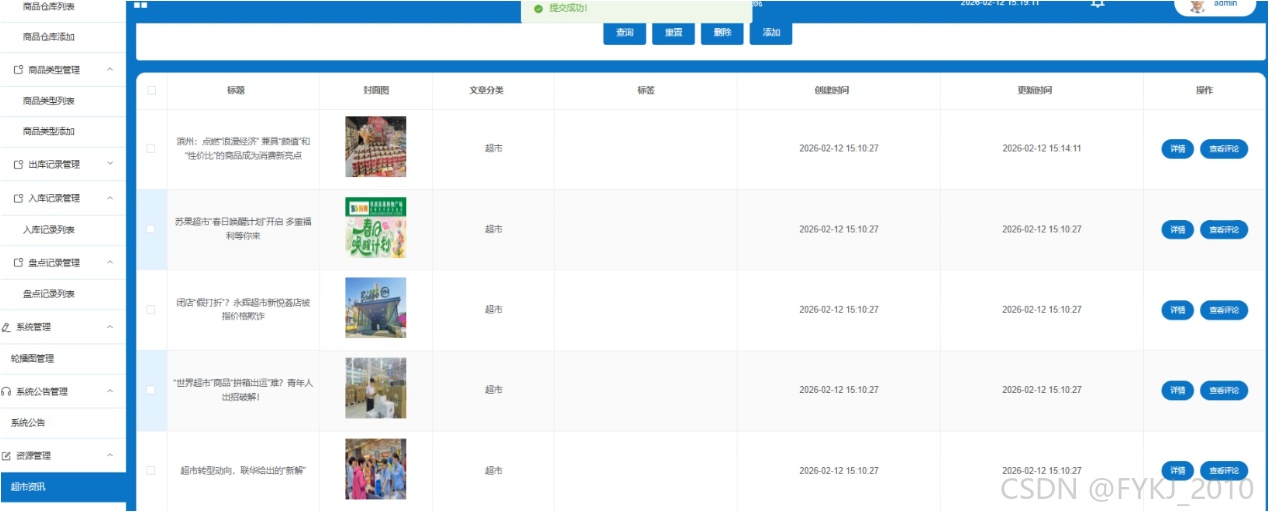Open 商品仓库列表 in sidebar
Viewport: 1269px width, 512px height.
(63, 7)
